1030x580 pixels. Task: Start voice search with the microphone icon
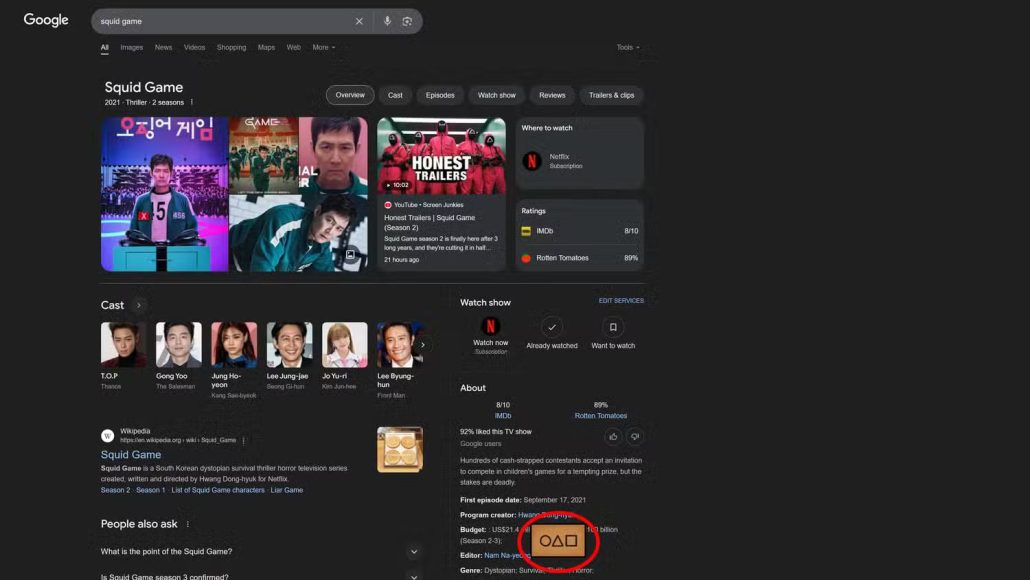pyautogui.click(x=387, y=21)
